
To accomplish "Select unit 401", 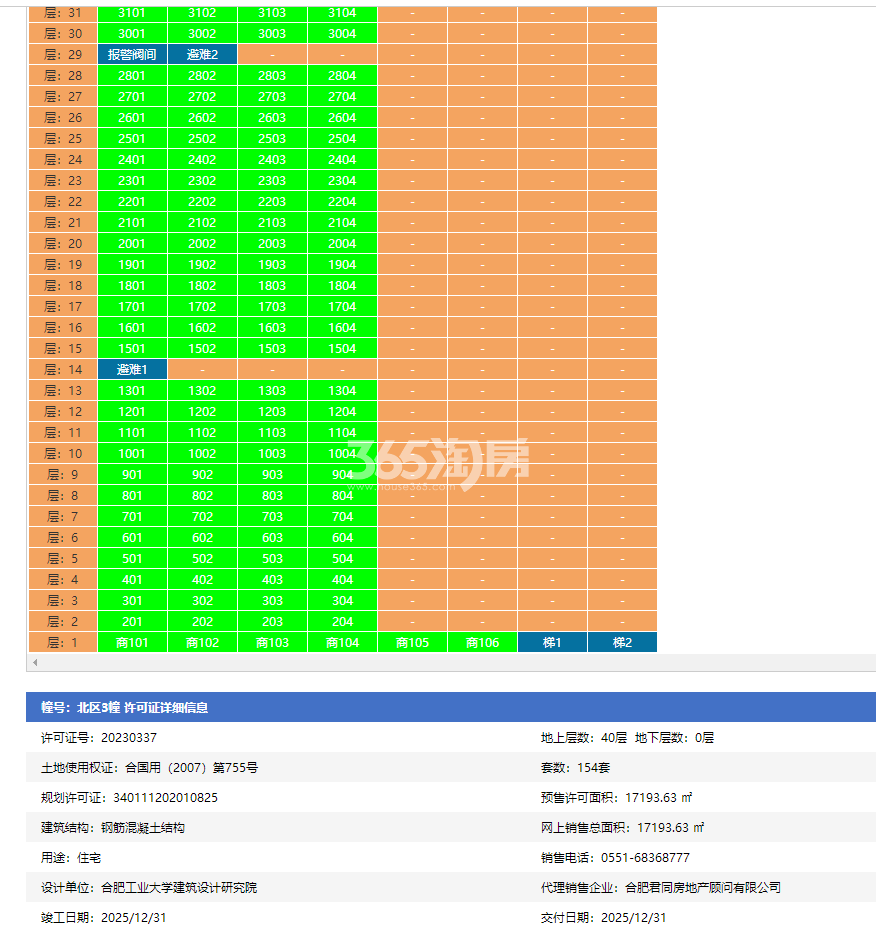I will click(x=132, y=579).
